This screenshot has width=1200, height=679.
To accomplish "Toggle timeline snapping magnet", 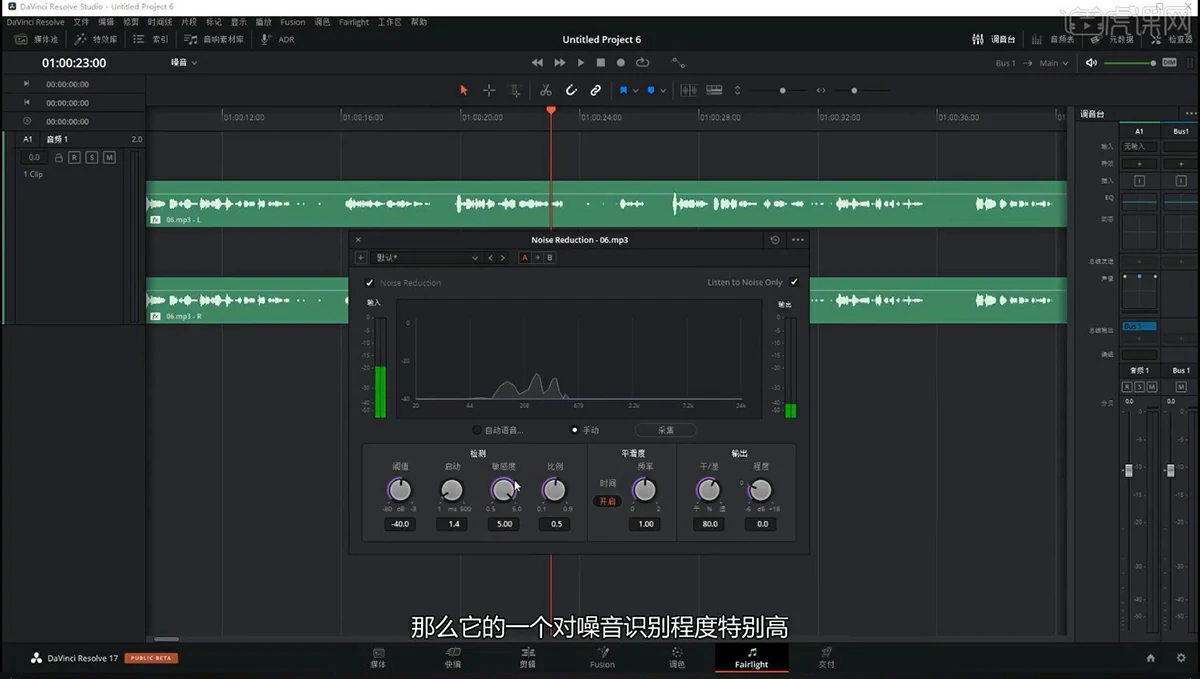I will [x=571, y=90].
